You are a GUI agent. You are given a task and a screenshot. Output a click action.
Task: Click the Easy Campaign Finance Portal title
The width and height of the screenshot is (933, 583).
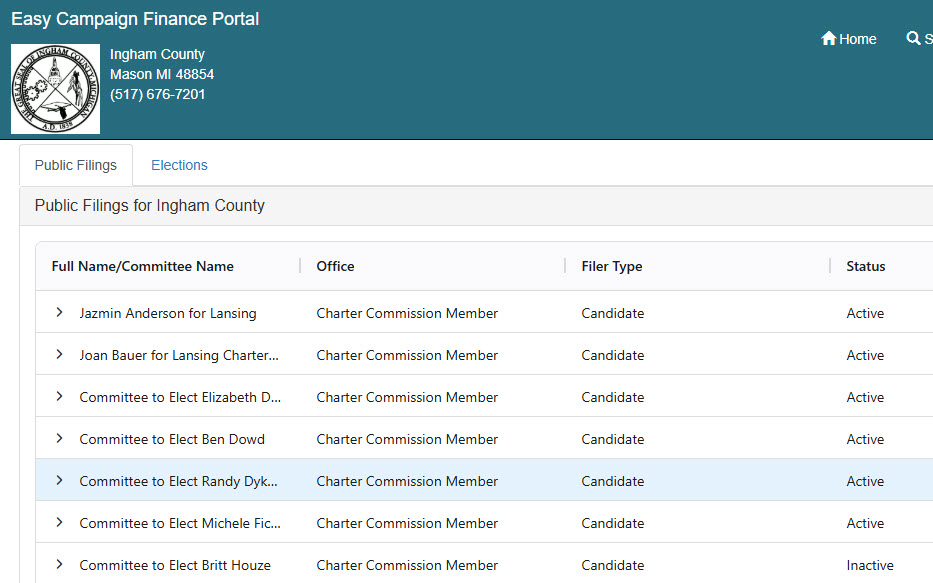135,19
